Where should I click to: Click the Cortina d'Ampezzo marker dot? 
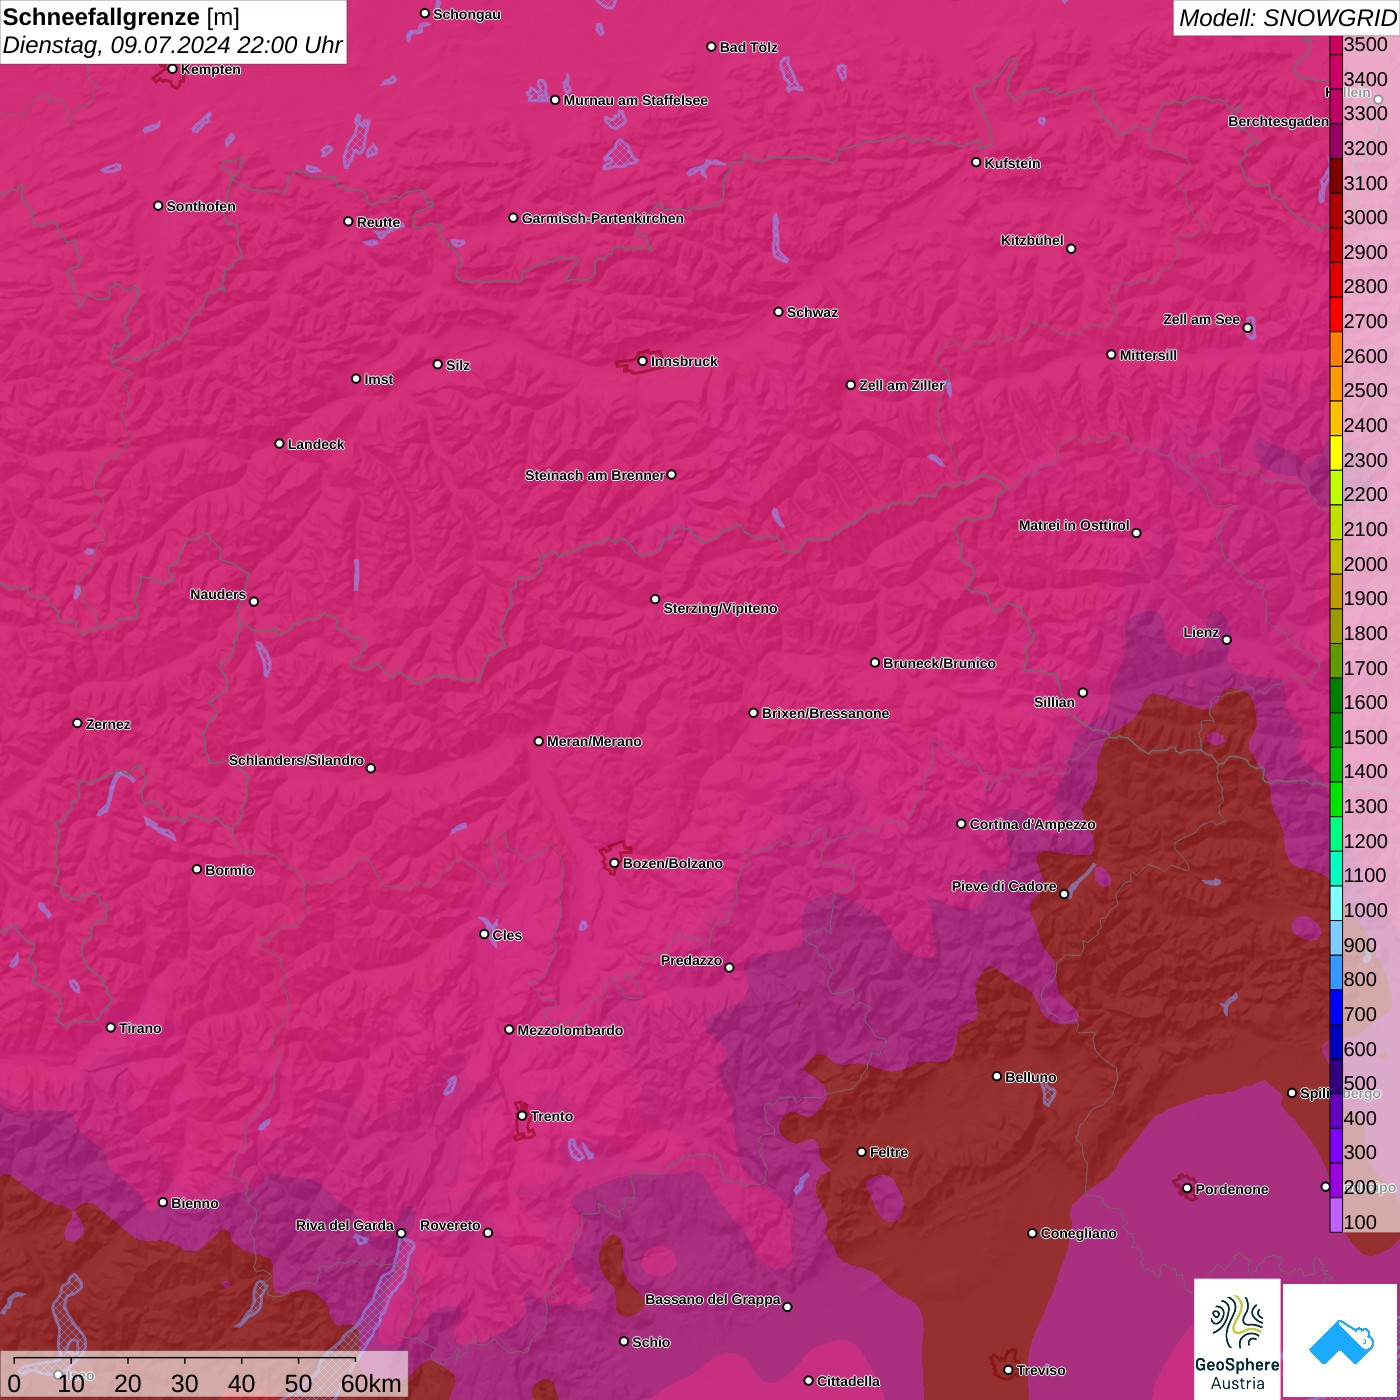coord(961,824)
